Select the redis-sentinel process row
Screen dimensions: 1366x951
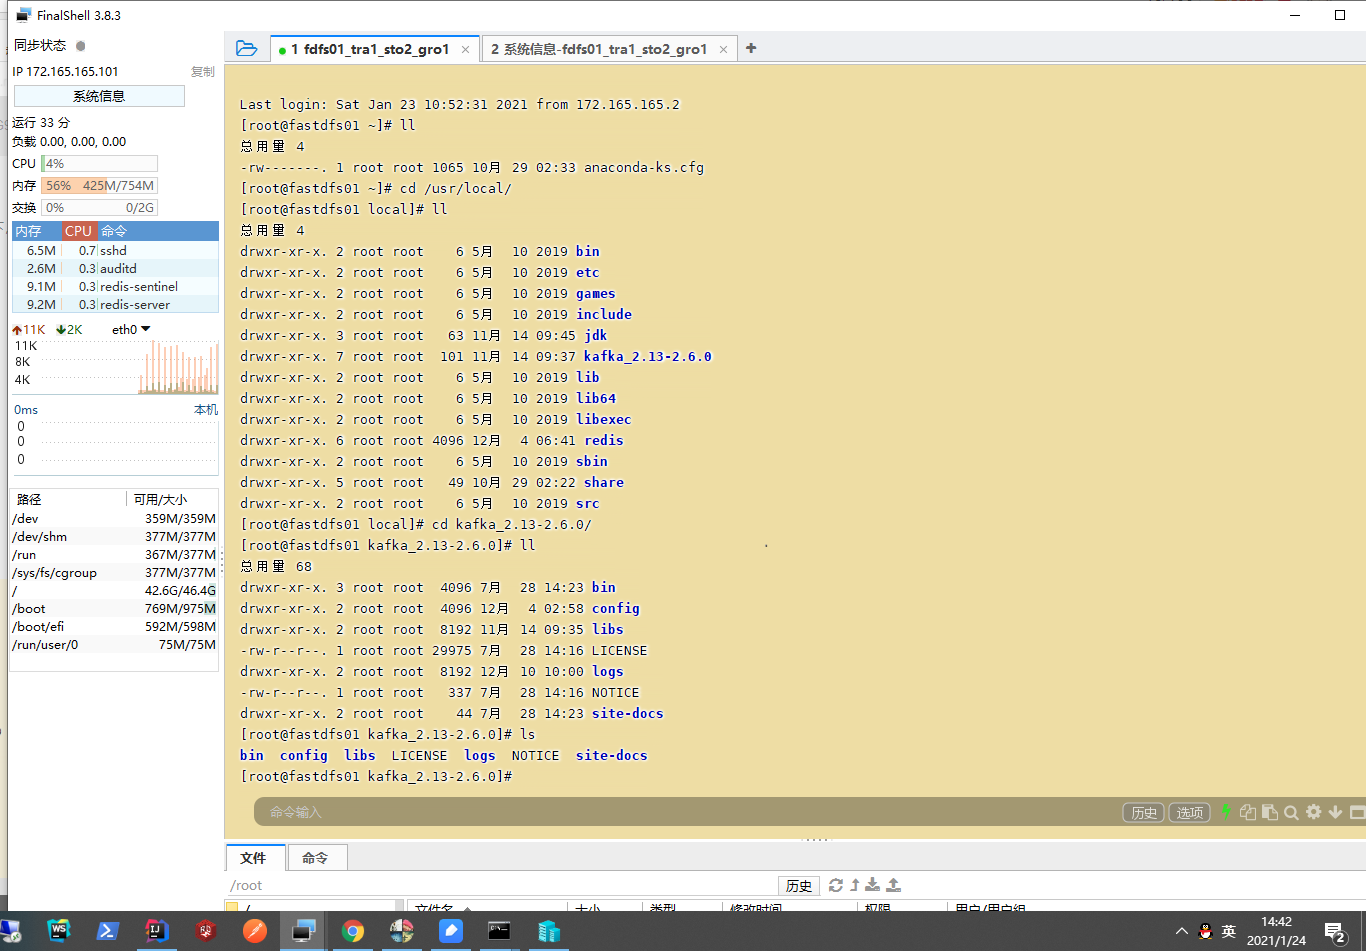[x=115, y=287]
